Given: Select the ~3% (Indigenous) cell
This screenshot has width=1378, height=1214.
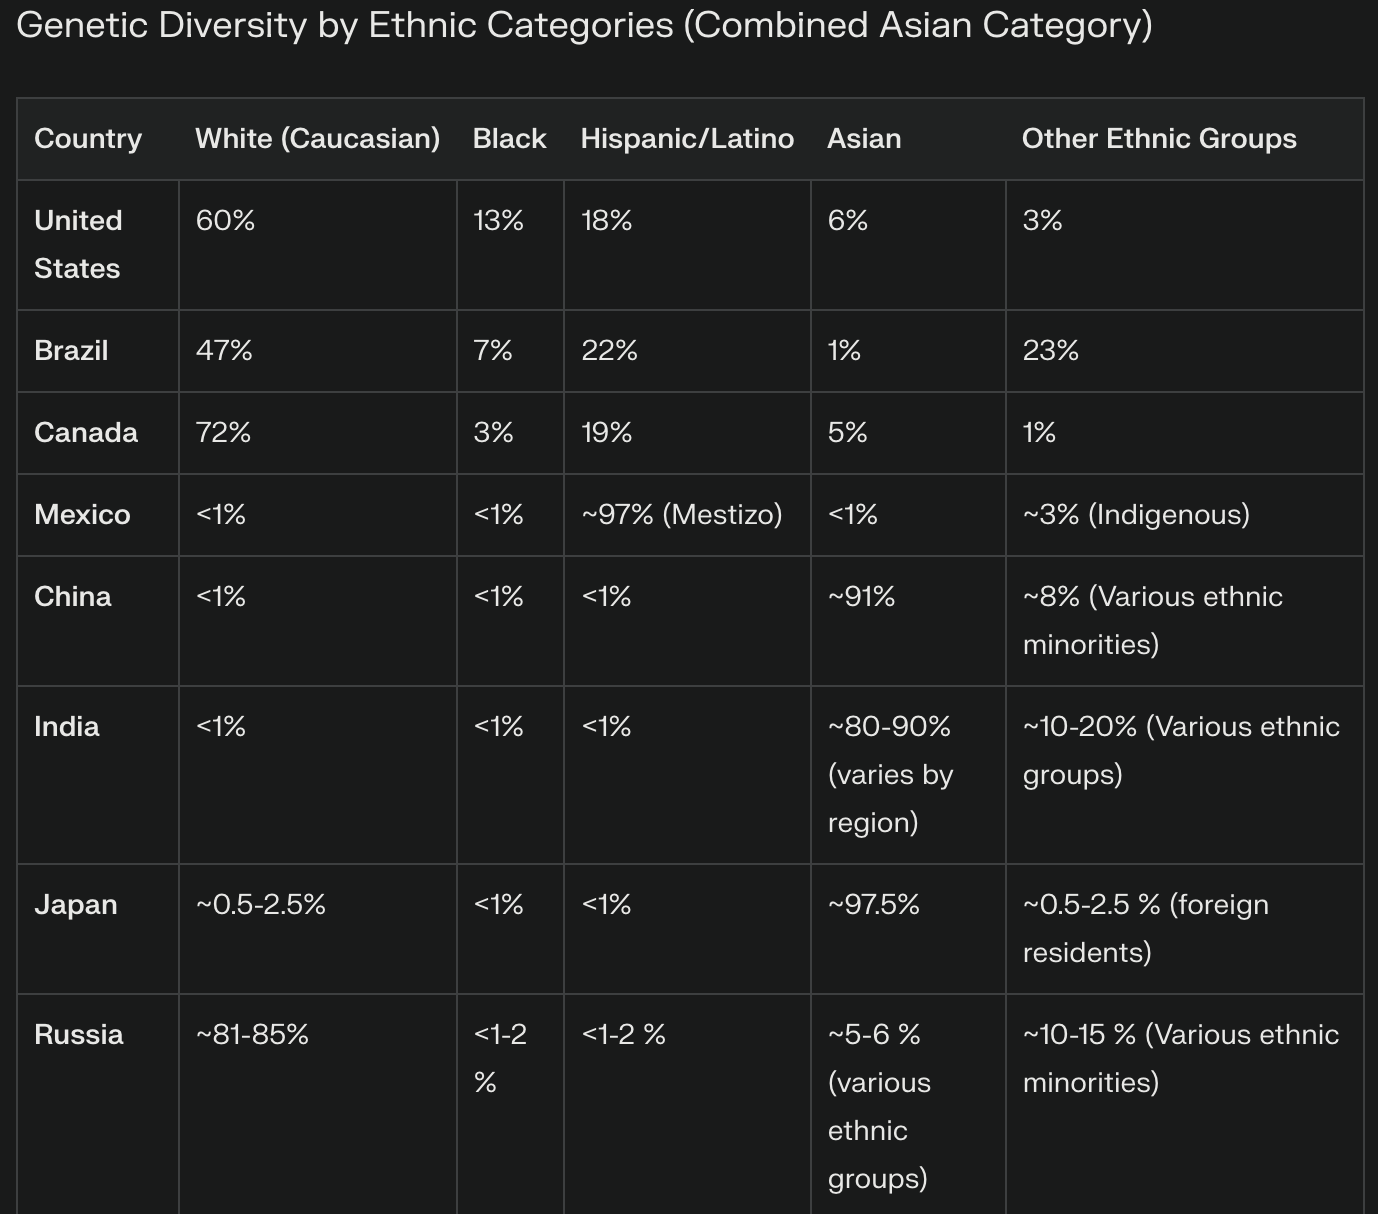Looking at the screenshot, I should (1136, 515).
